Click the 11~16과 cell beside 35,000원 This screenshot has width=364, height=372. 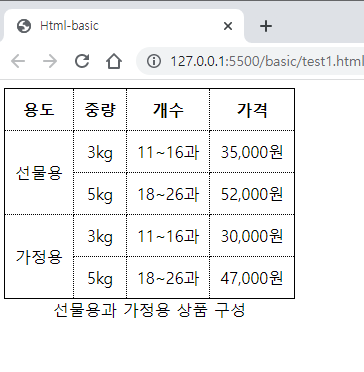168,152
